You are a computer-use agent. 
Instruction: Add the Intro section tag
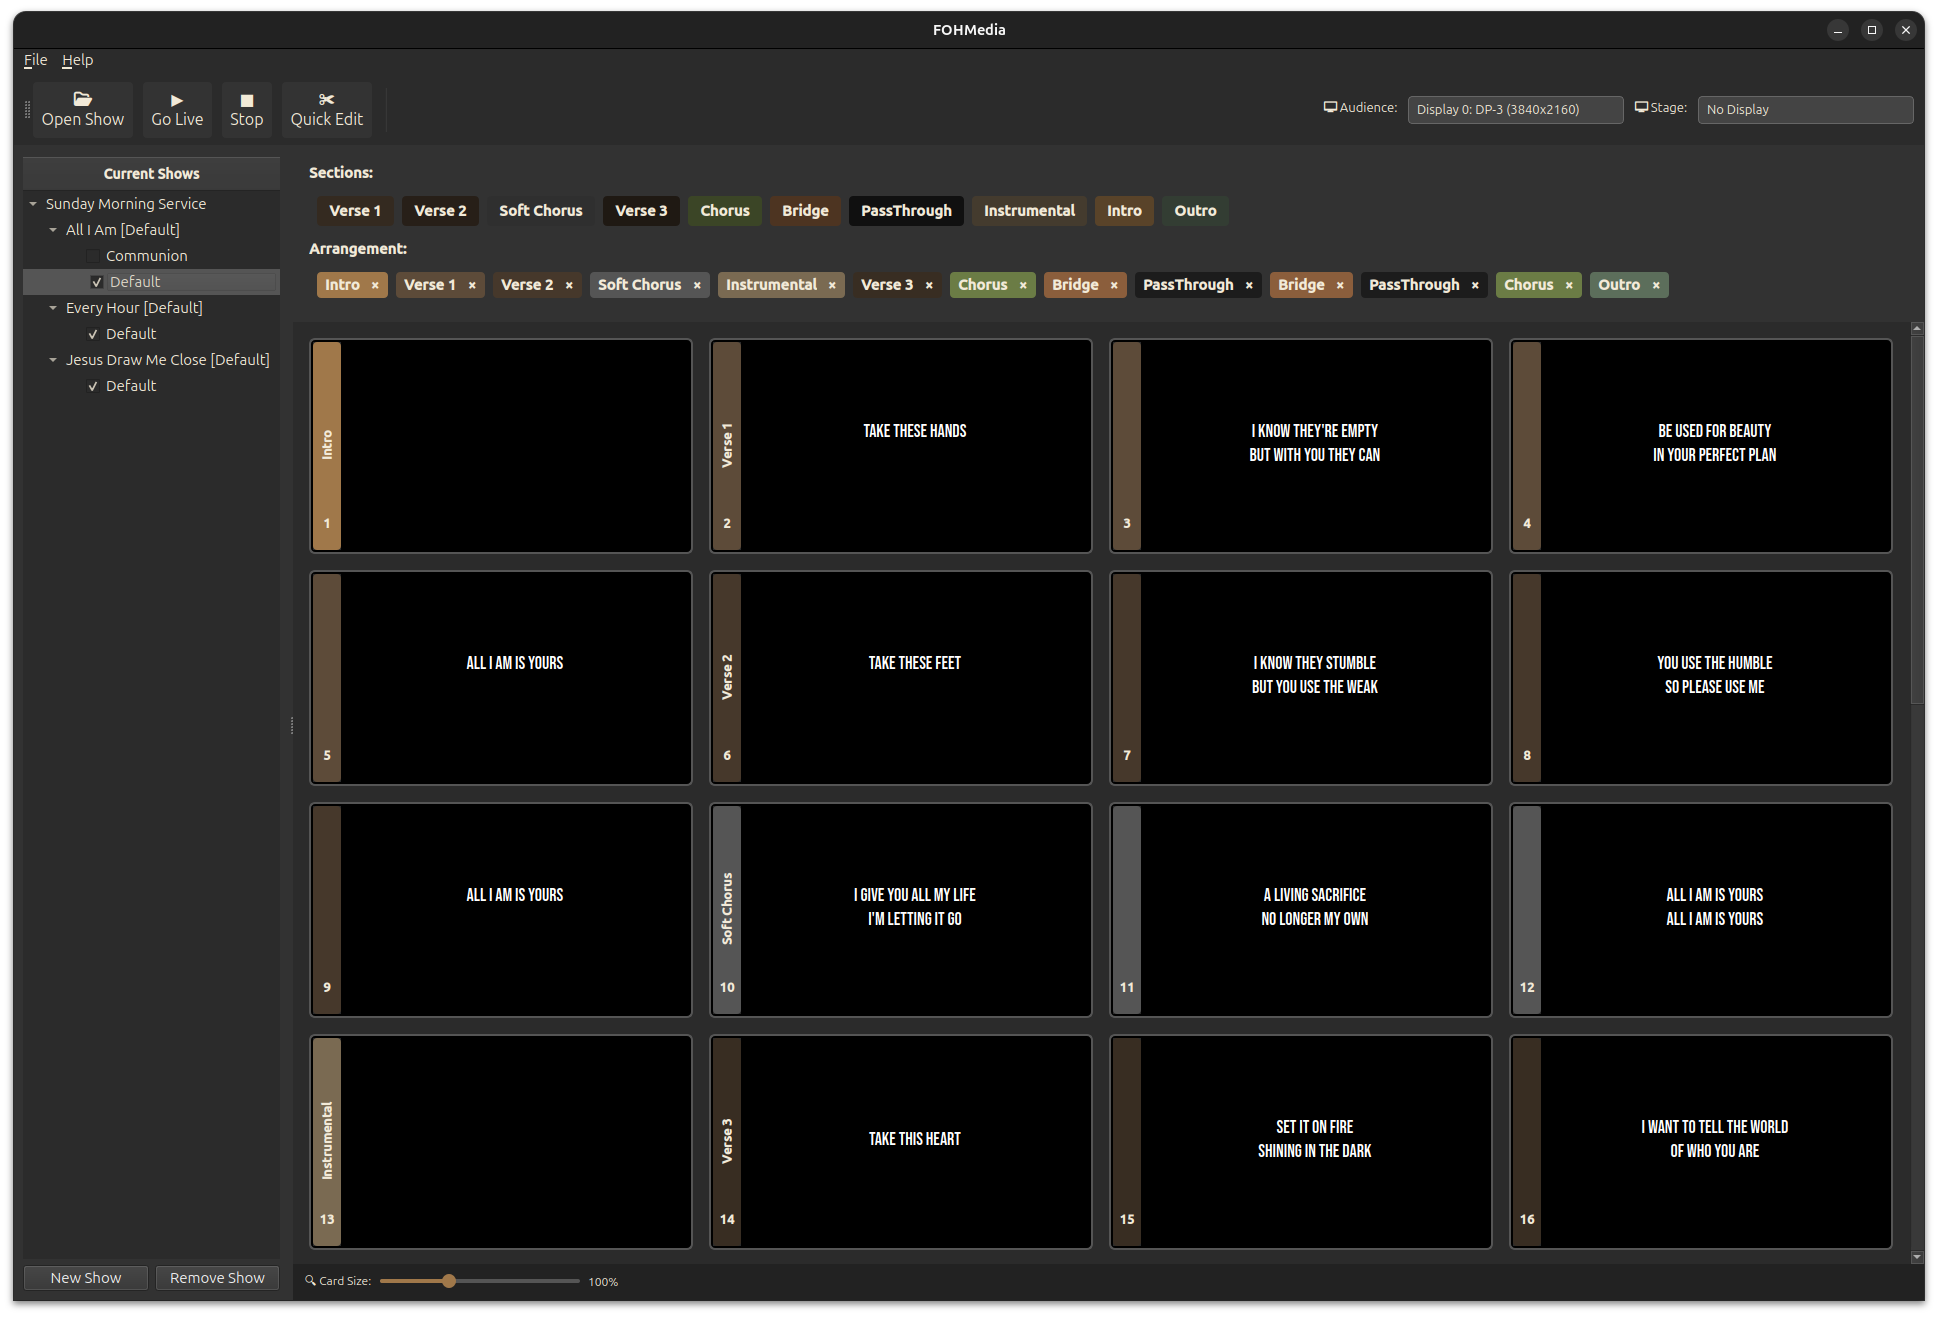(1124, 211)
